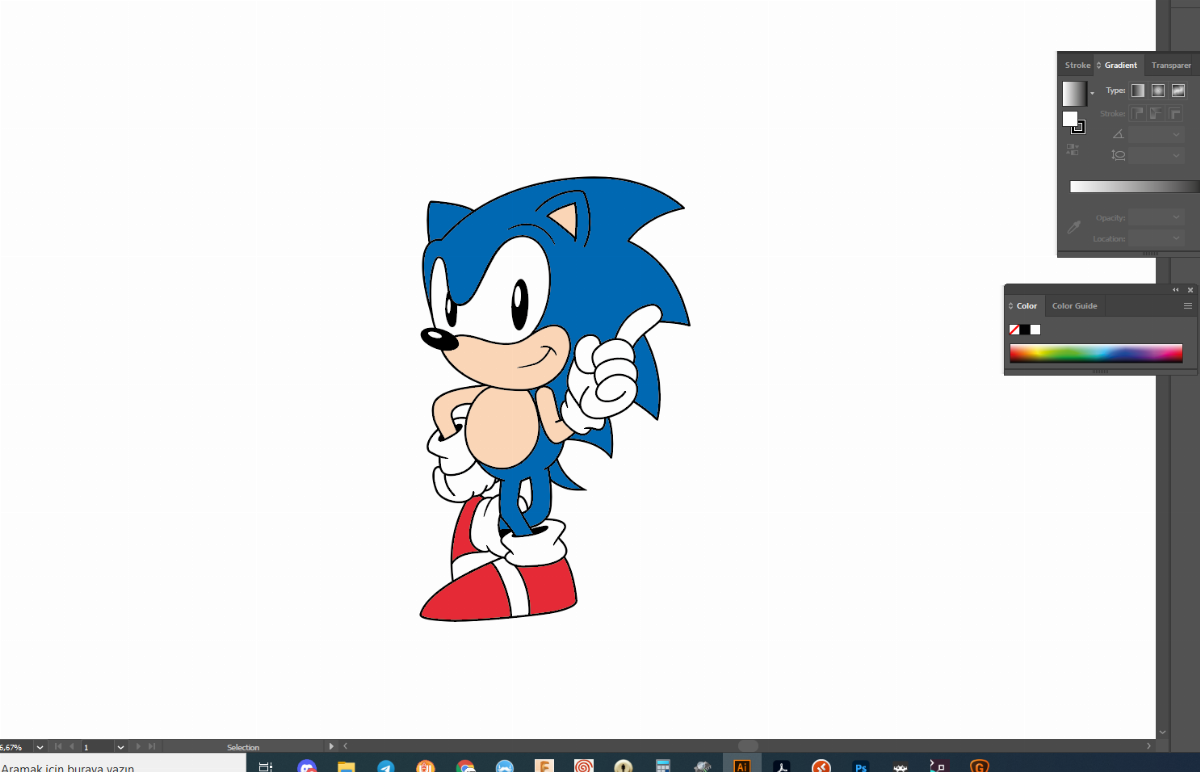Select the black swatch in Color panel
This screenshot has height=772, width=1200.
1025,329
